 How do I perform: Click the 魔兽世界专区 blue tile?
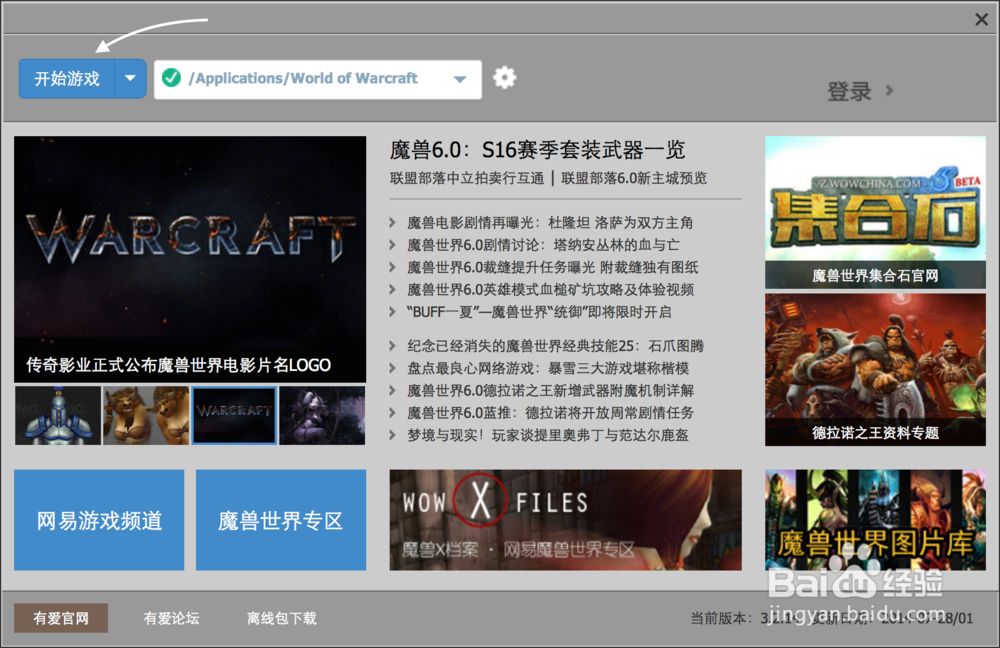pos(281,520)
